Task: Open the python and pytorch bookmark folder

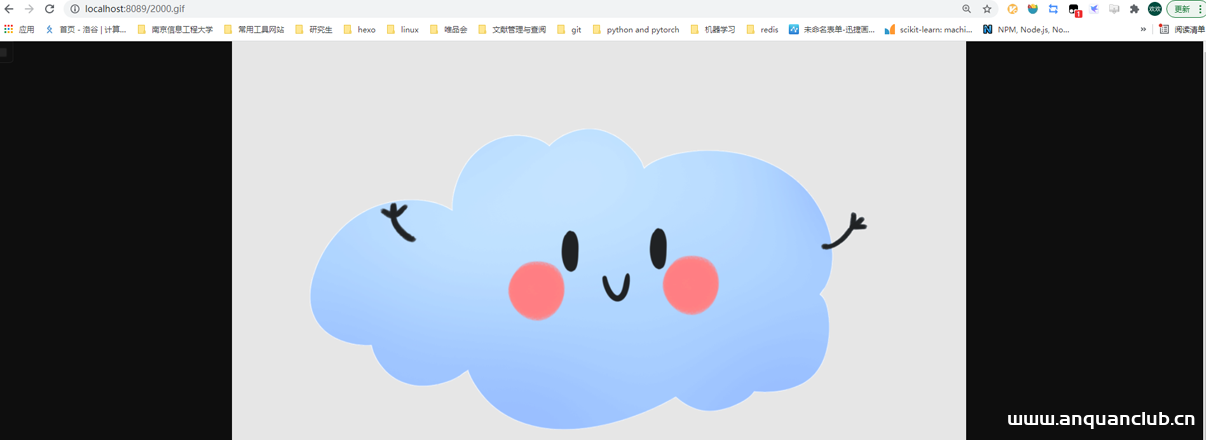Action: pos(636,30)
